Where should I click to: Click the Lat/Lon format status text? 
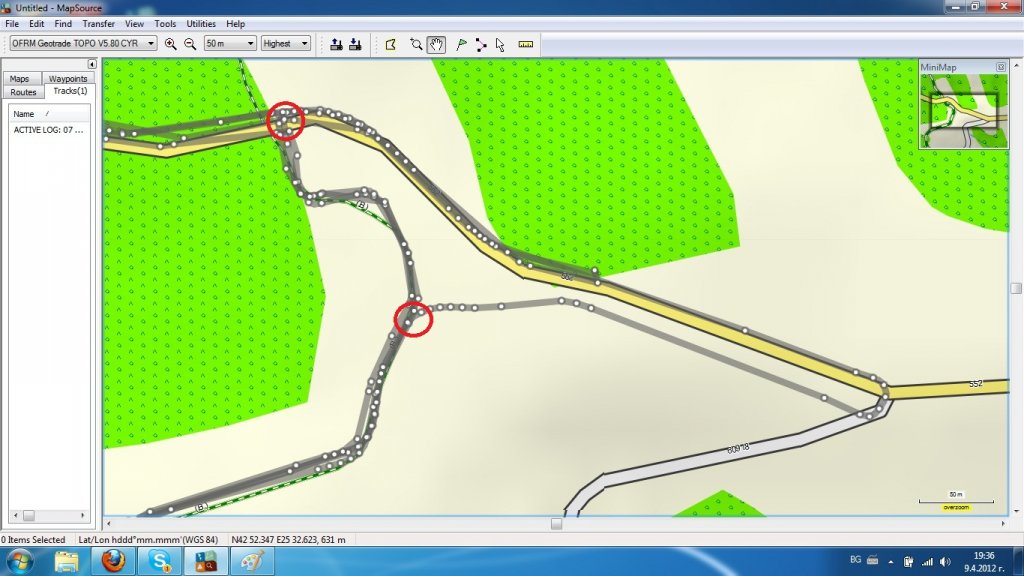point(148,540)
